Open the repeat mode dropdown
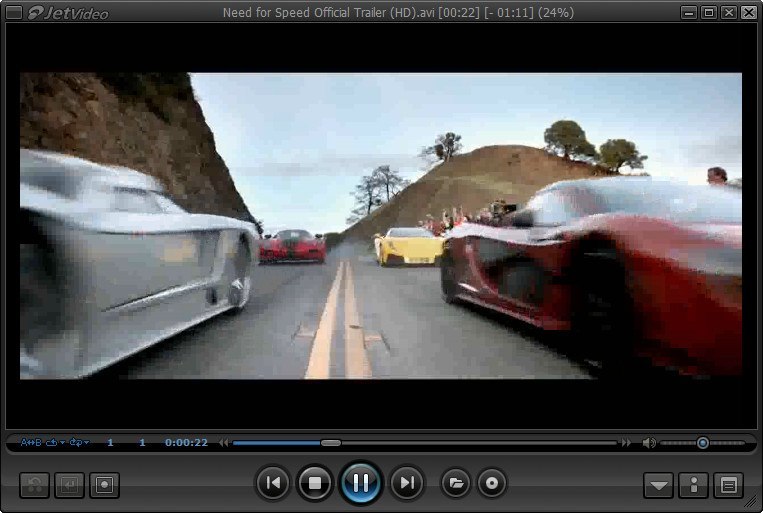This screenshot has height=513, width=763. coord(55,442)
